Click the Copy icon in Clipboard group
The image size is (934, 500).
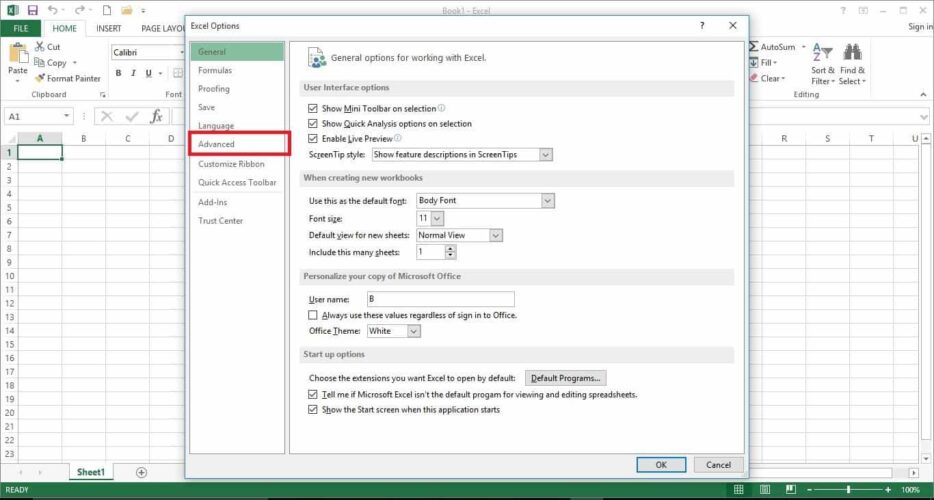39,63
